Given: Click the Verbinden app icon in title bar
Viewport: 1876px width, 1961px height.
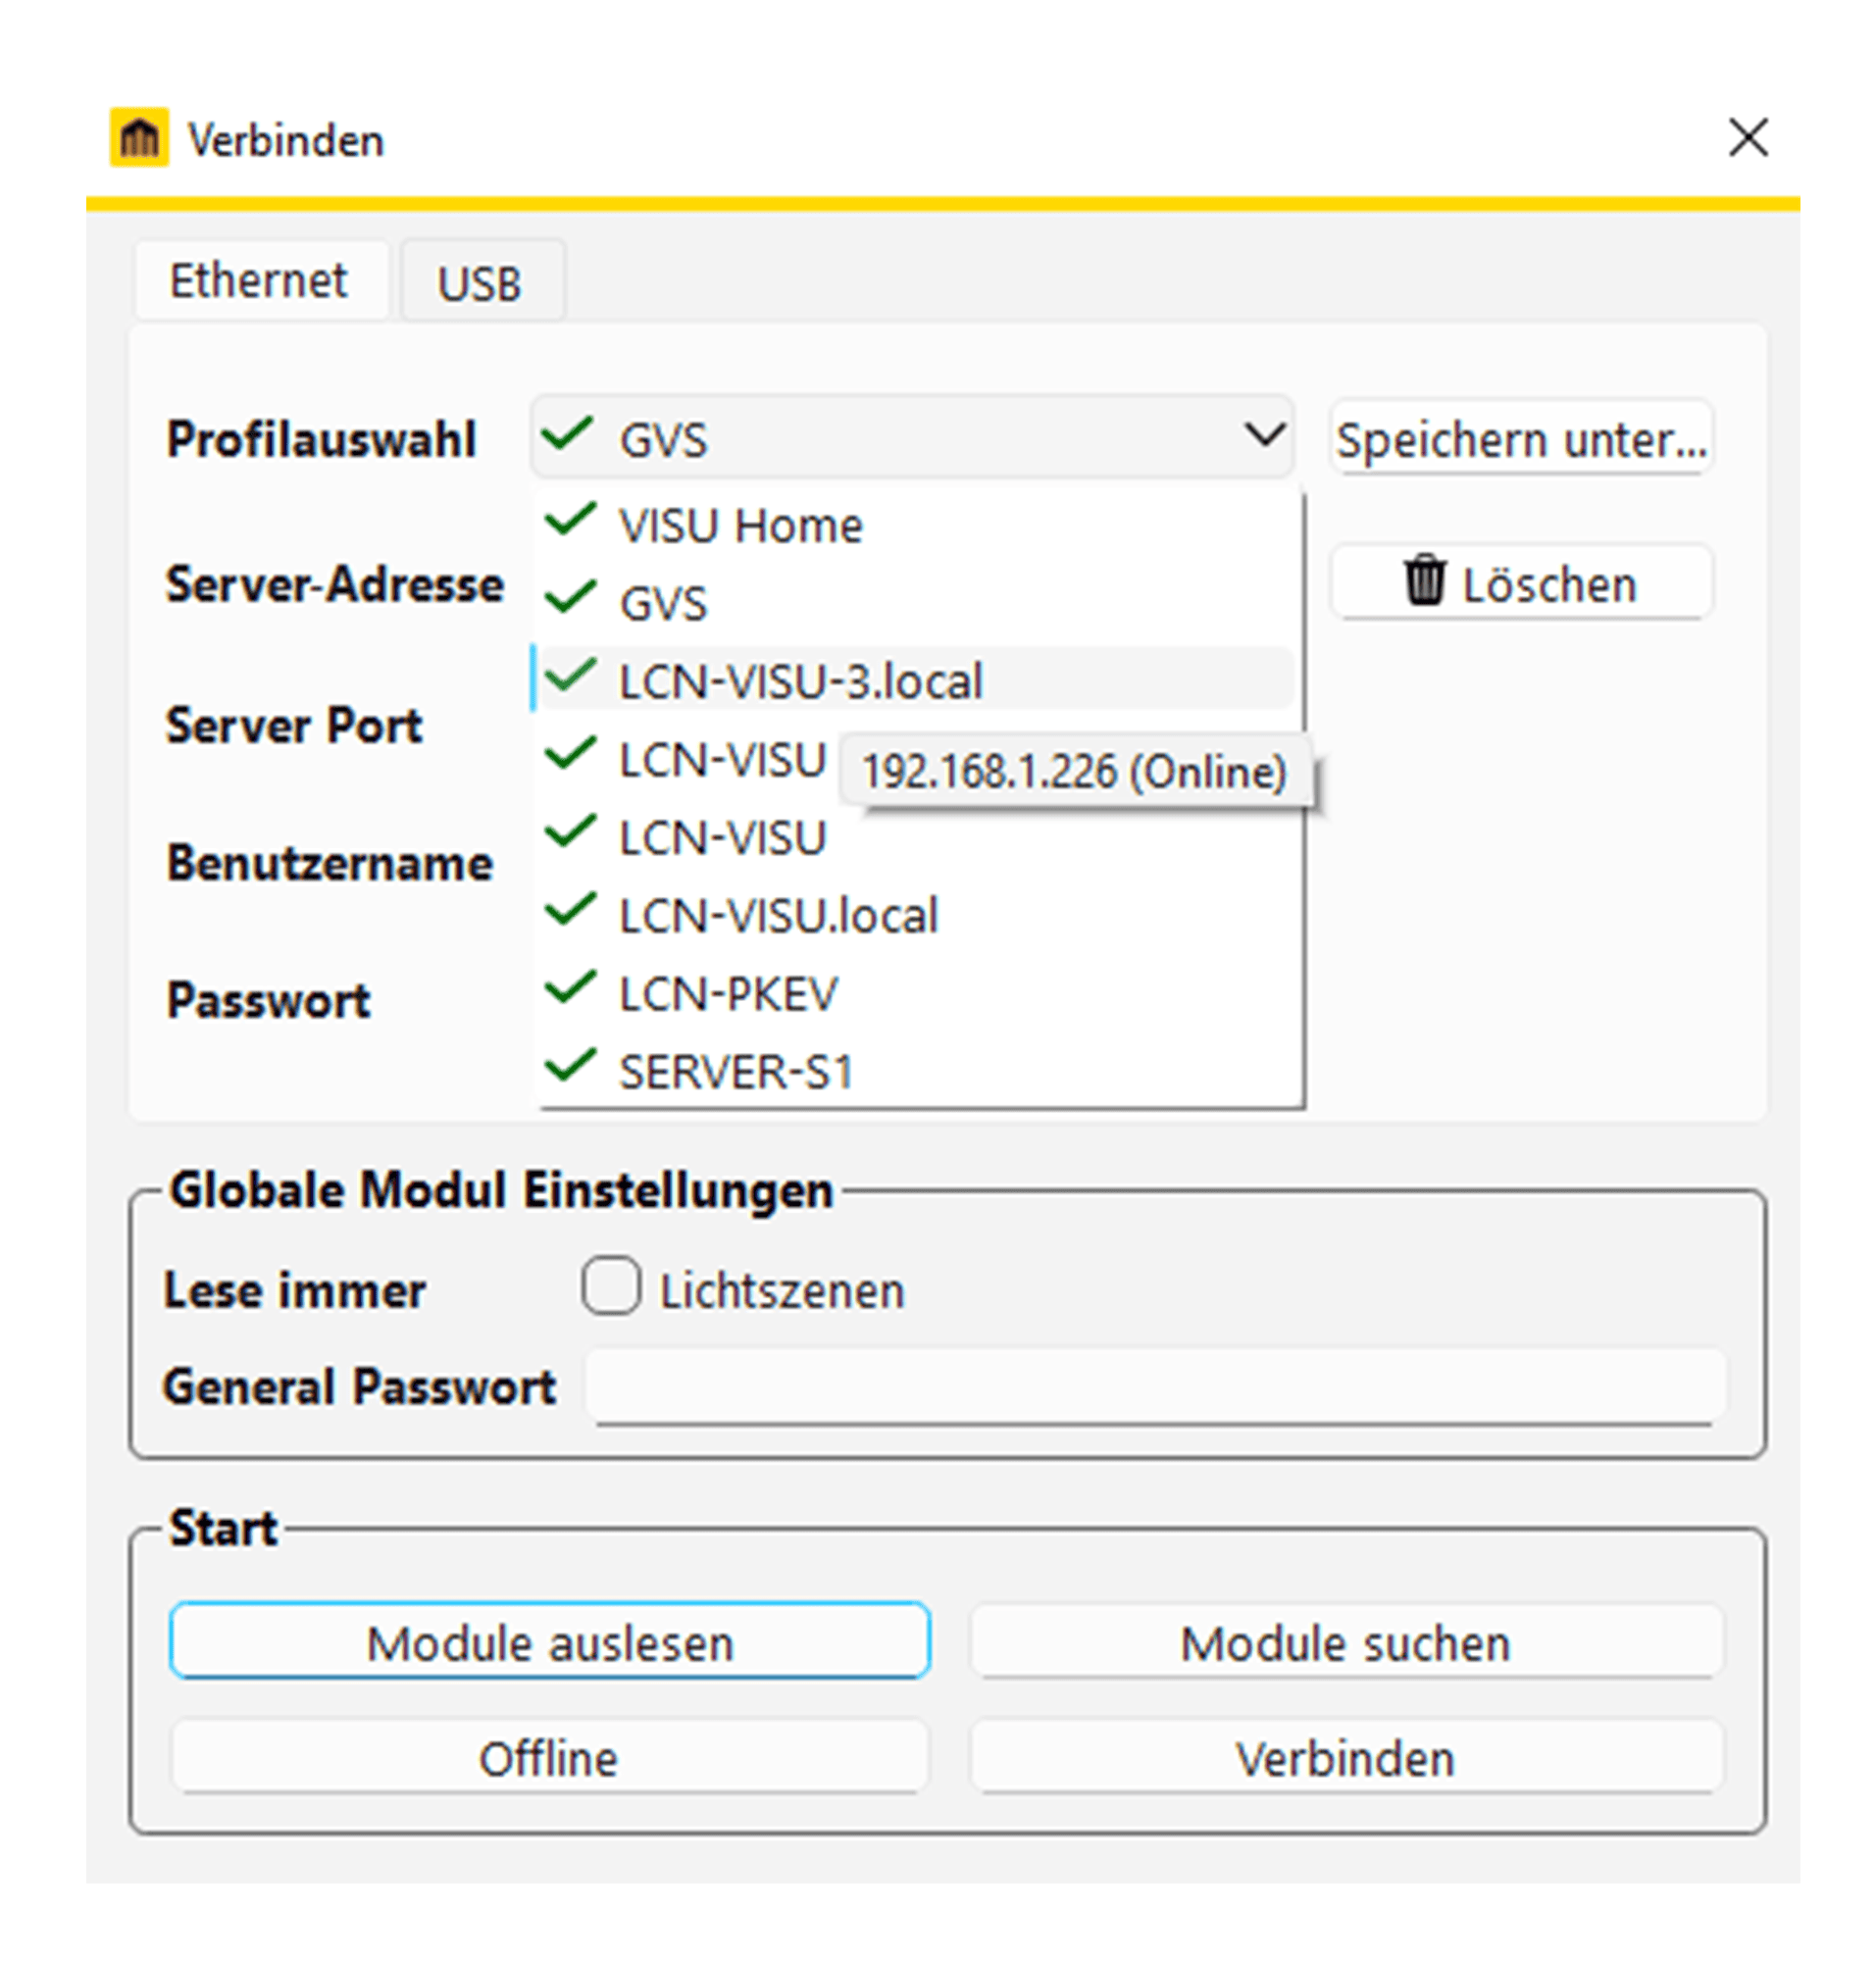Looking at the screenshot, I should 139,137.
